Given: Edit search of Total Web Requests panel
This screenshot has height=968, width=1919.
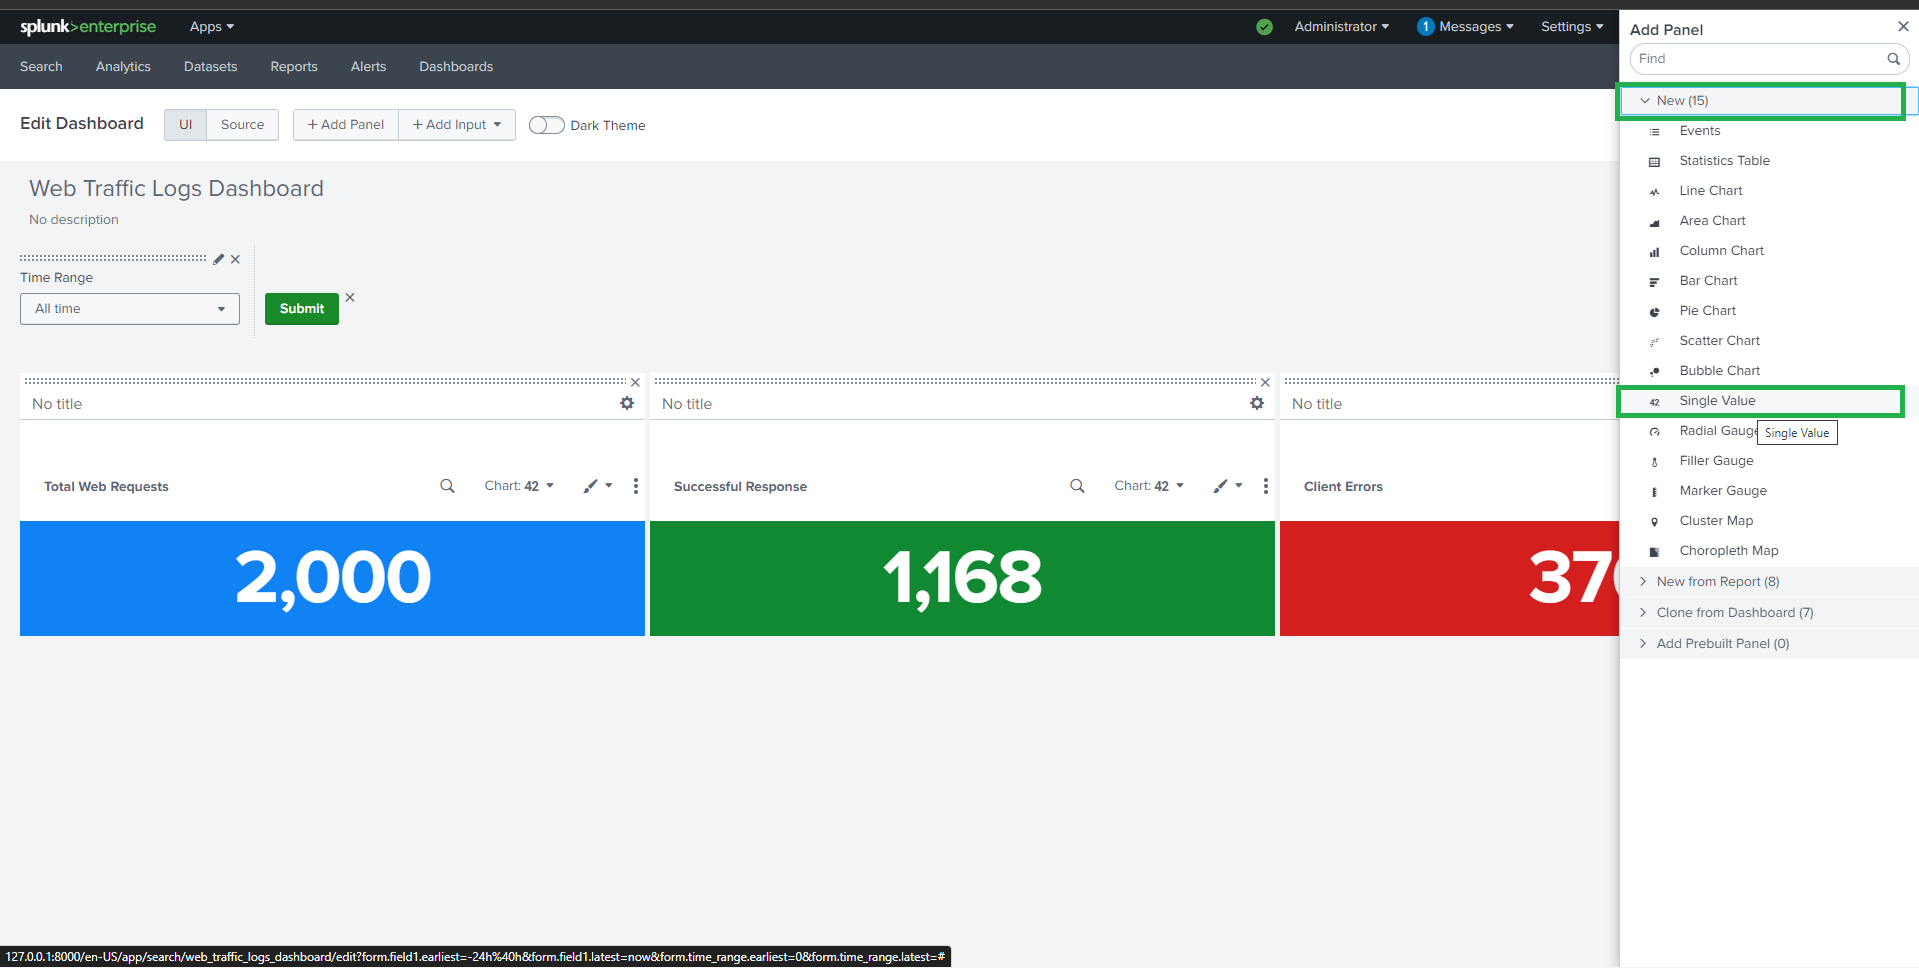Looking at the screenshot, I should [447, 486].
